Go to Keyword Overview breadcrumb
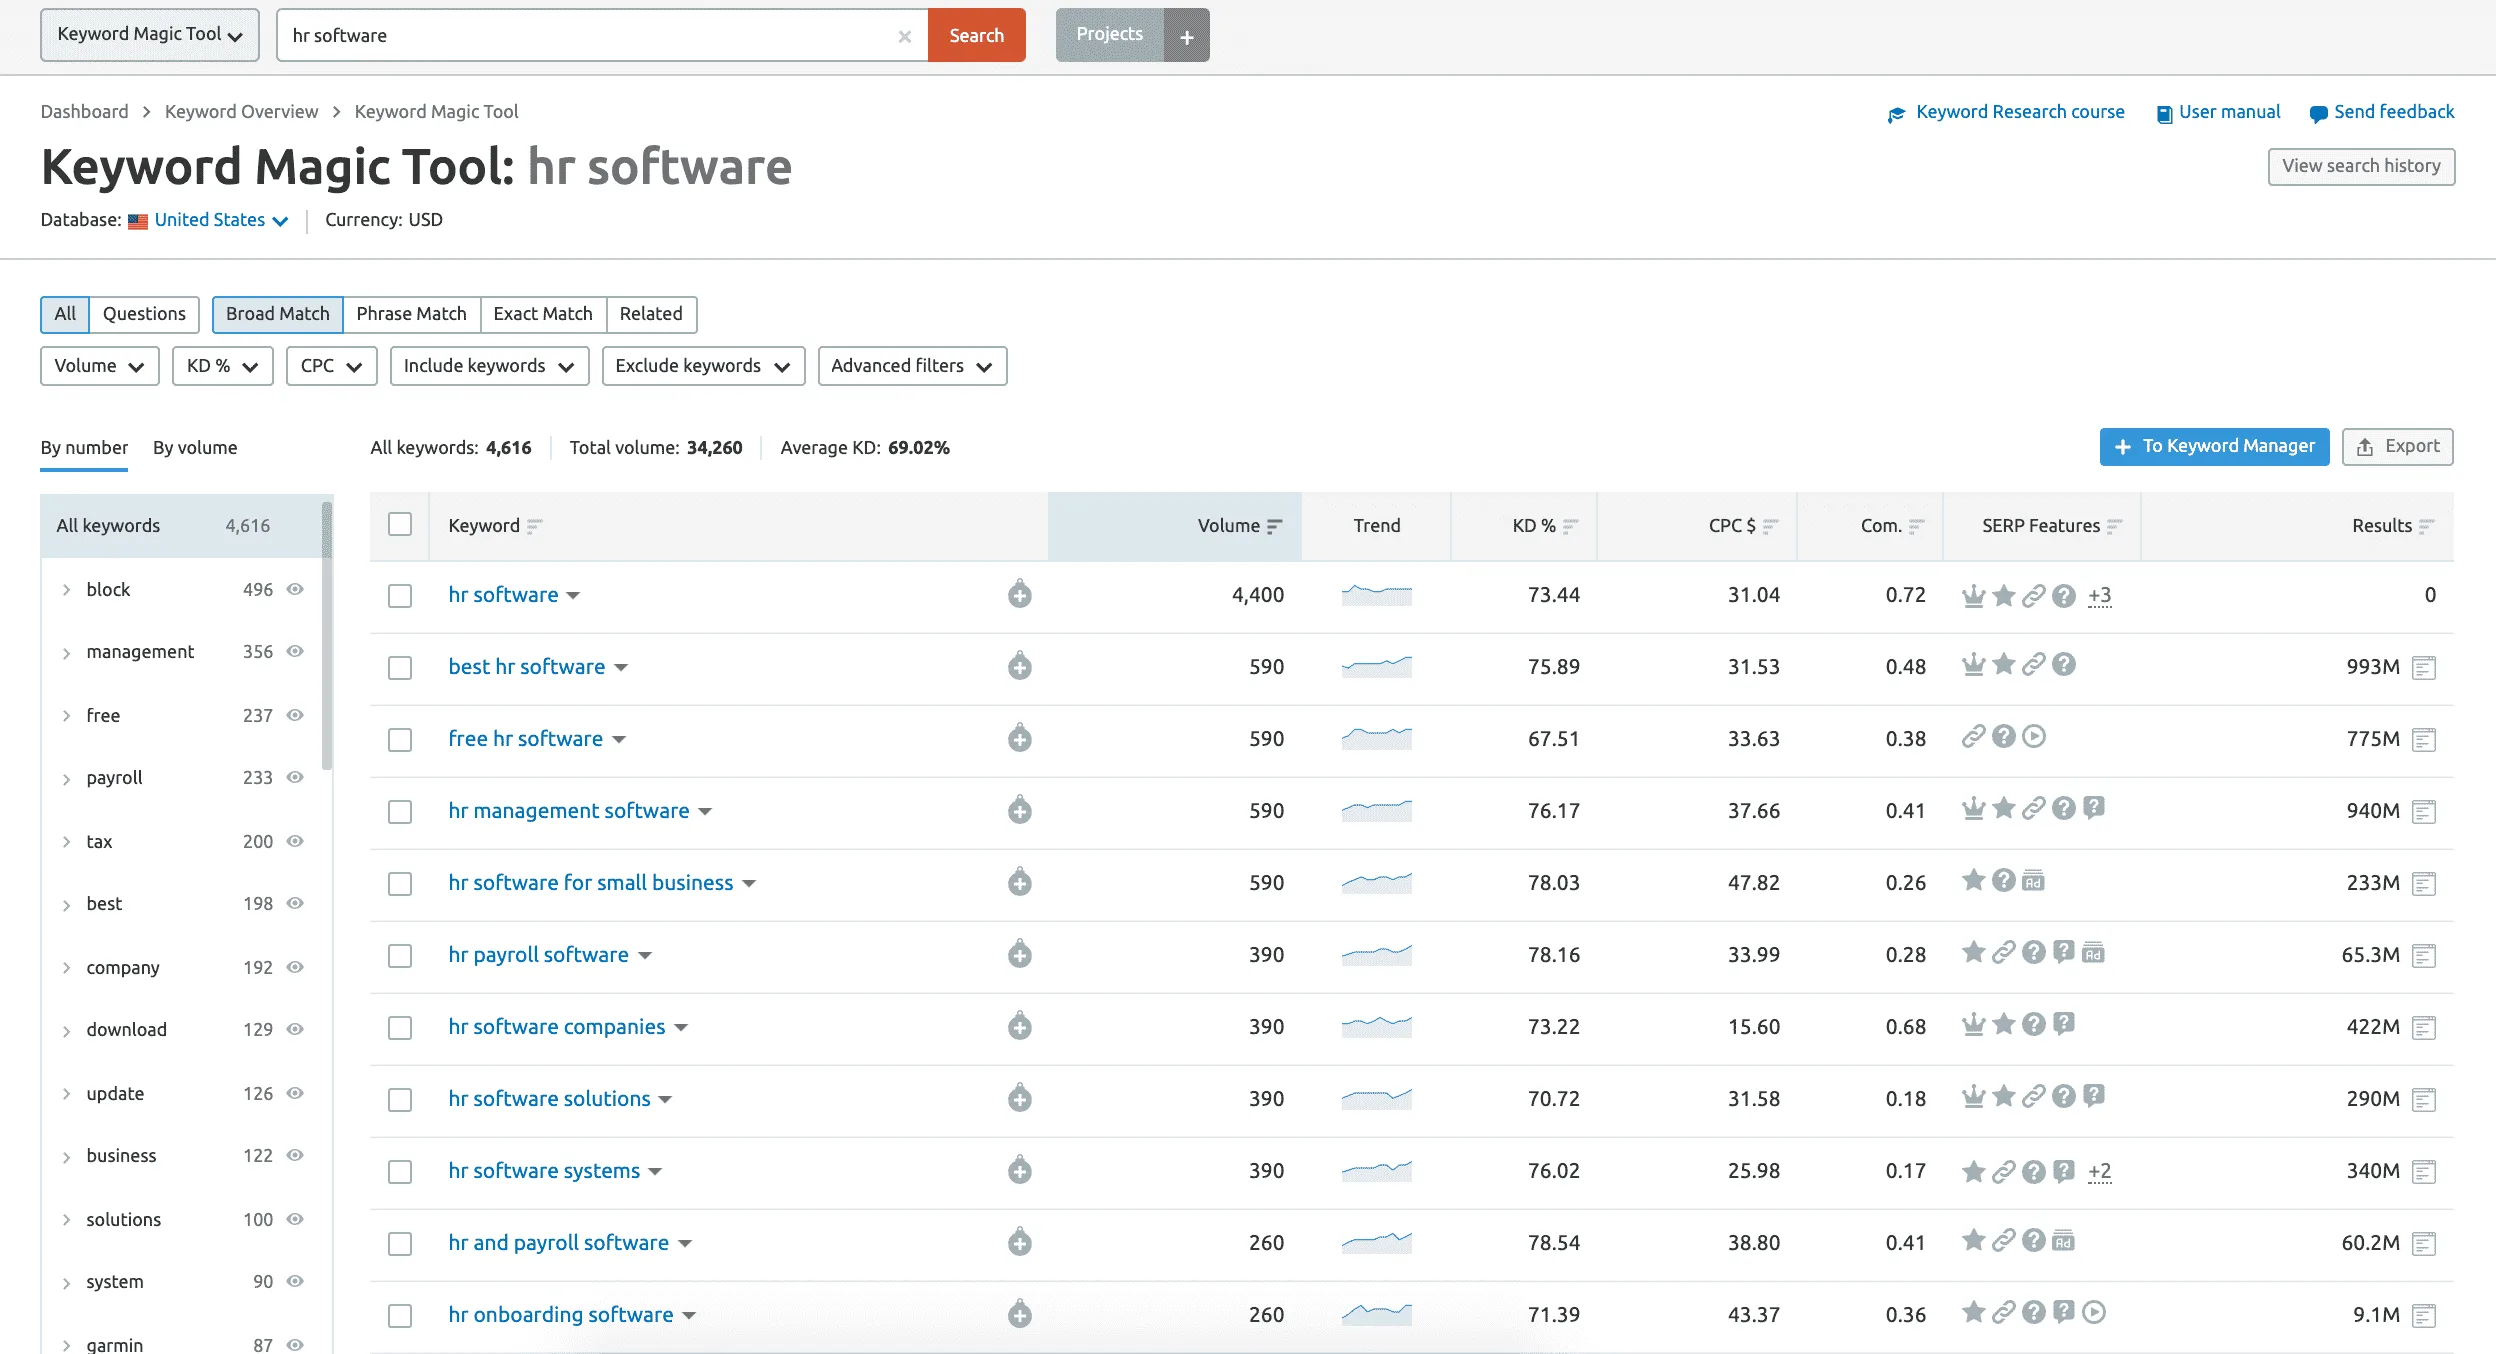The width and height of the screenshot is (2496, 1354). click(x=241, y=112)
